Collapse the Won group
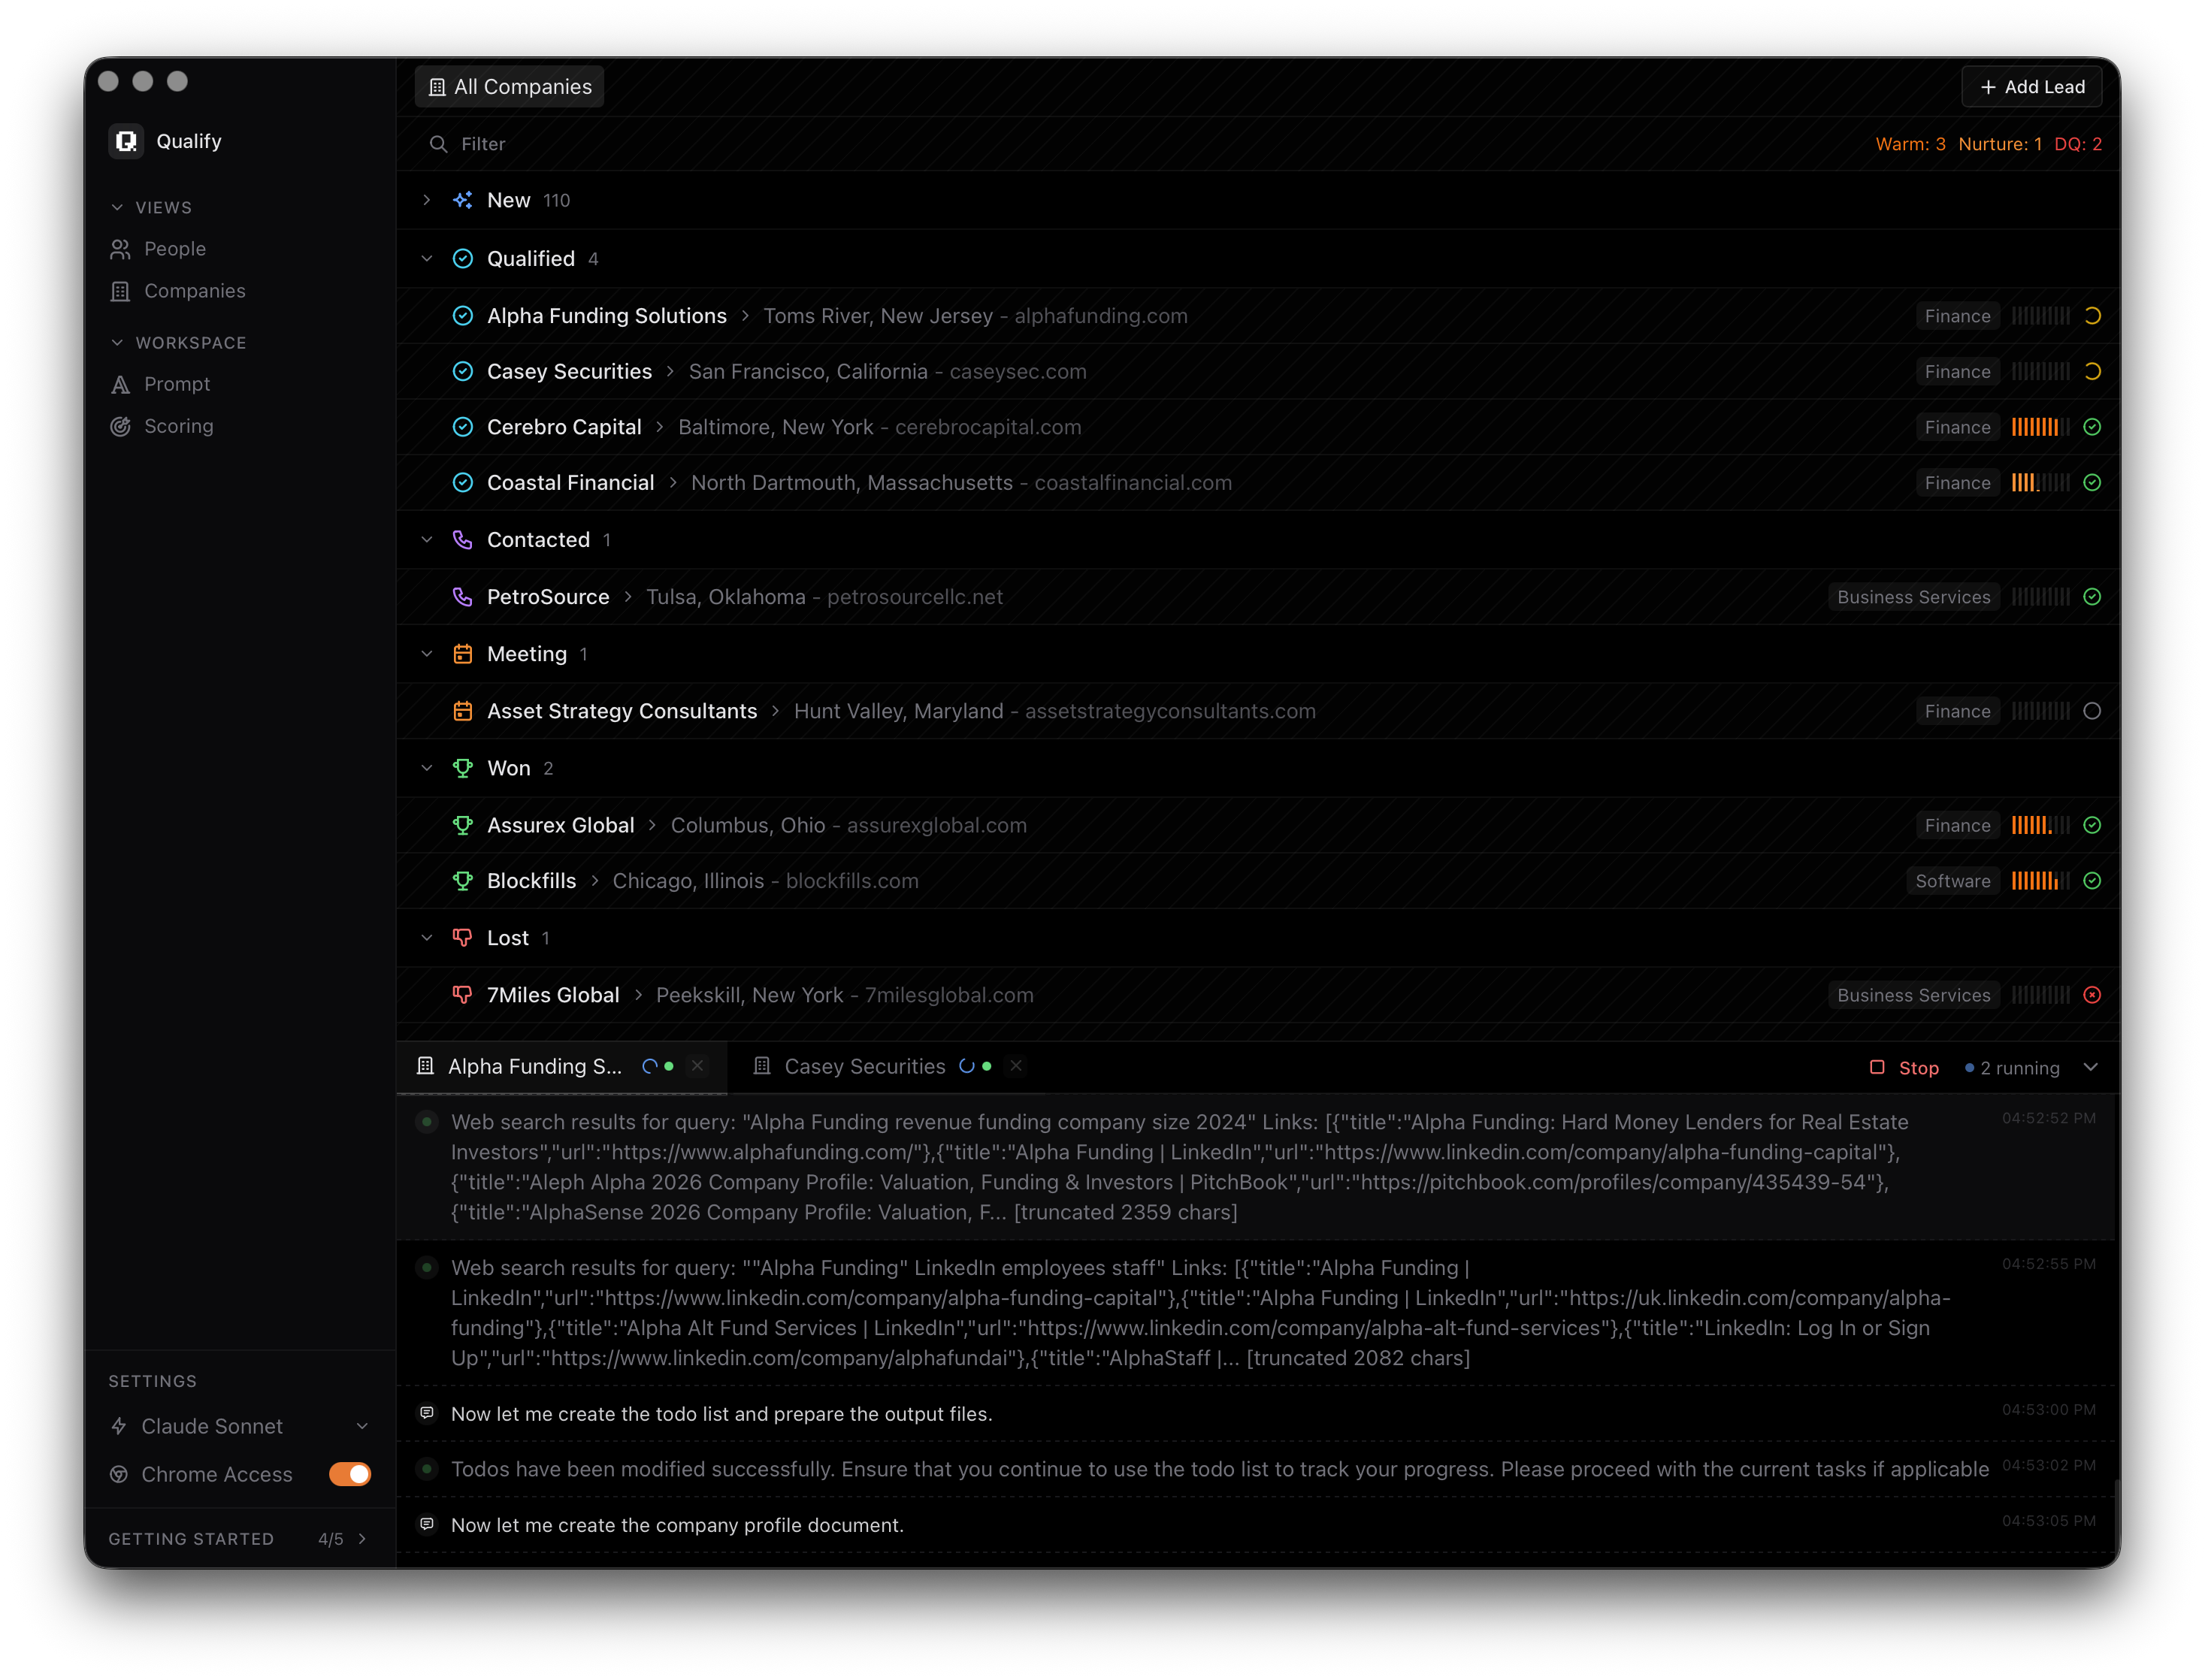This screenshot has height=1680, width=2205. pos(427,768)
